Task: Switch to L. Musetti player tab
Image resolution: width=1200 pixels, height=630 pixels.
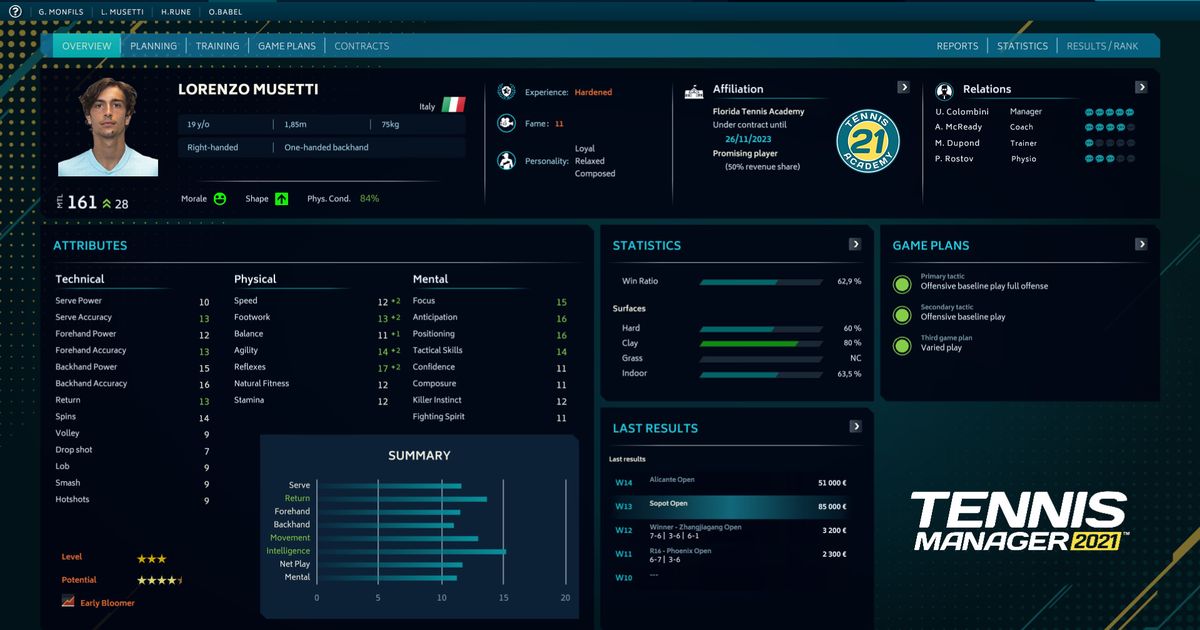Action: [120, 12]
